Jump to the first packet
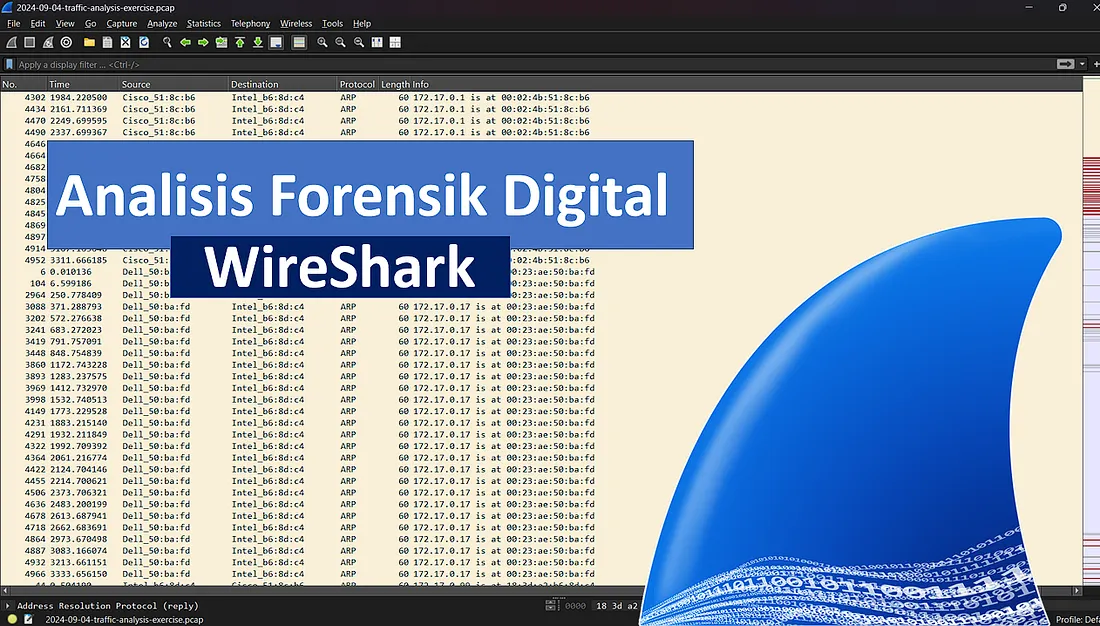The width and height of the screenshot is (1100, 626). click(240, 42)
